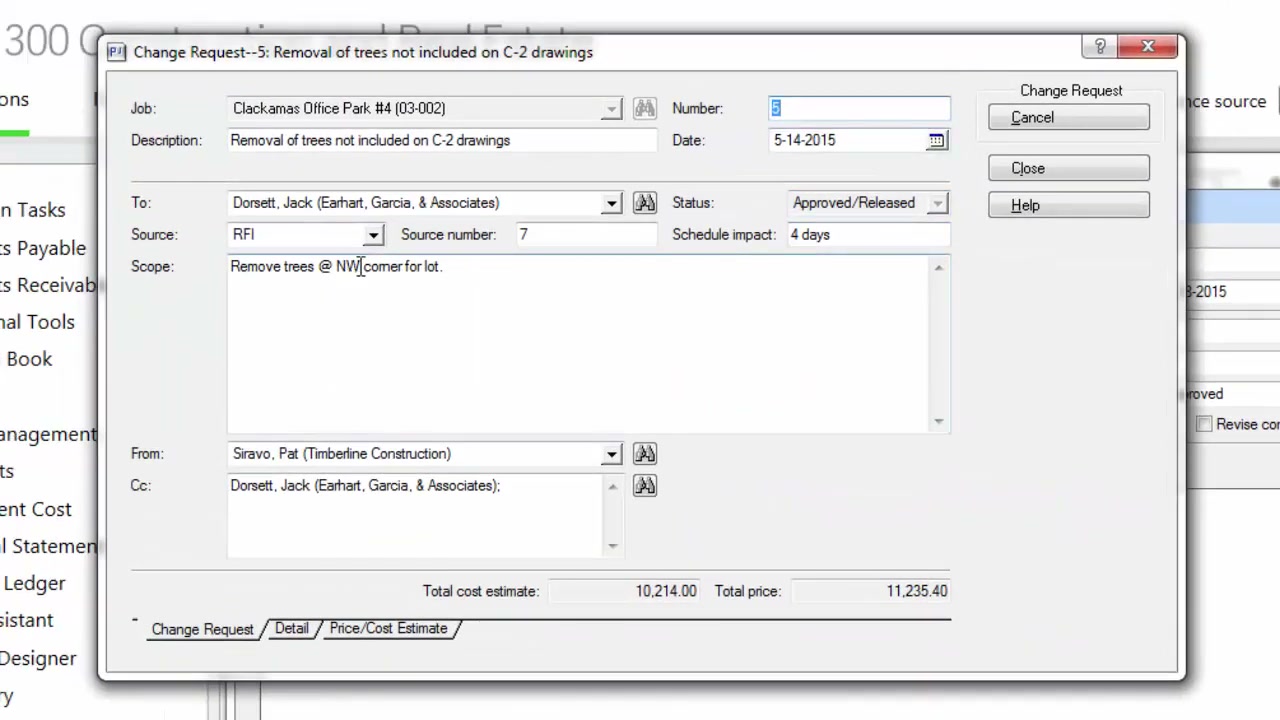Viewport: 1280px width, 720px height.
Task: Click the title bar question mark help icon
Action: coord(1099,47)
